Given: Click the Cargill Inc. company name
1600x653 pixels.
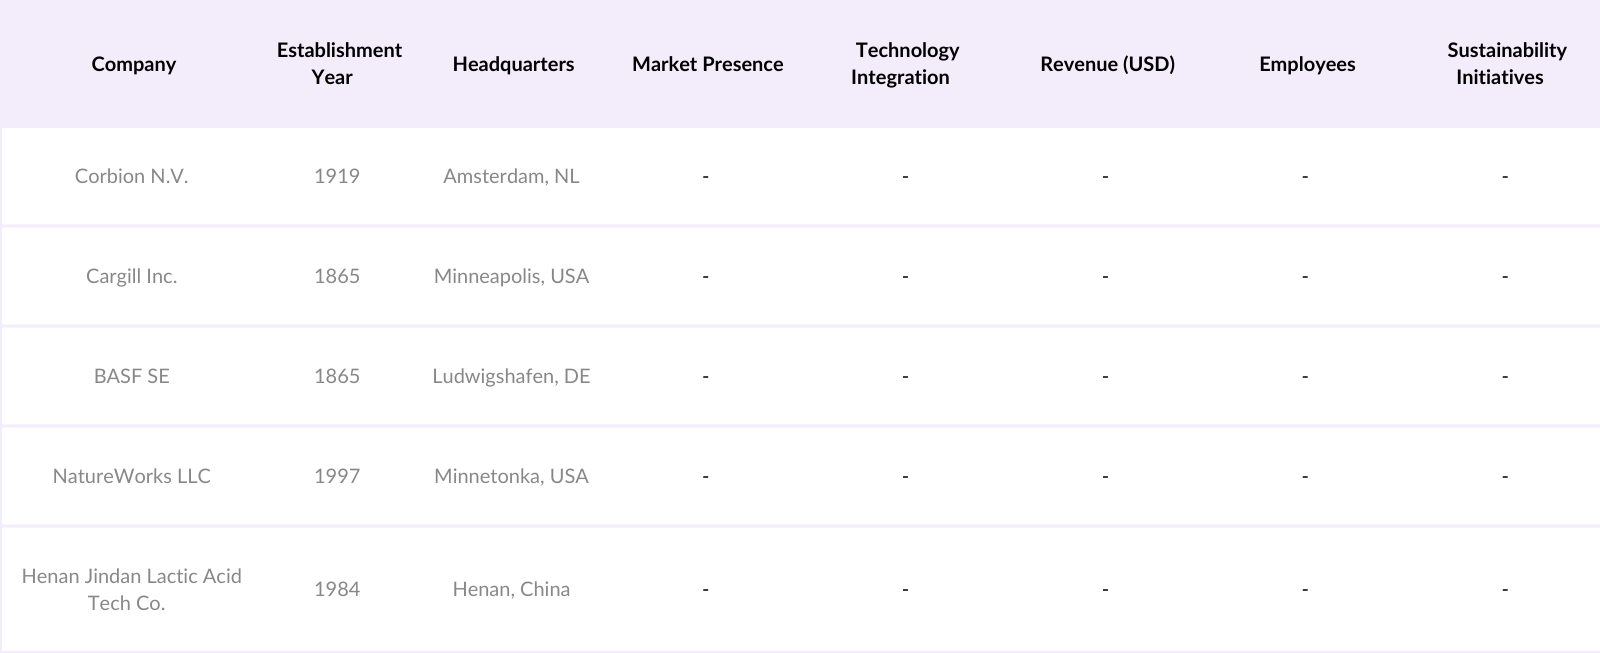Looking at the screenshot, I should pos(131,276).
